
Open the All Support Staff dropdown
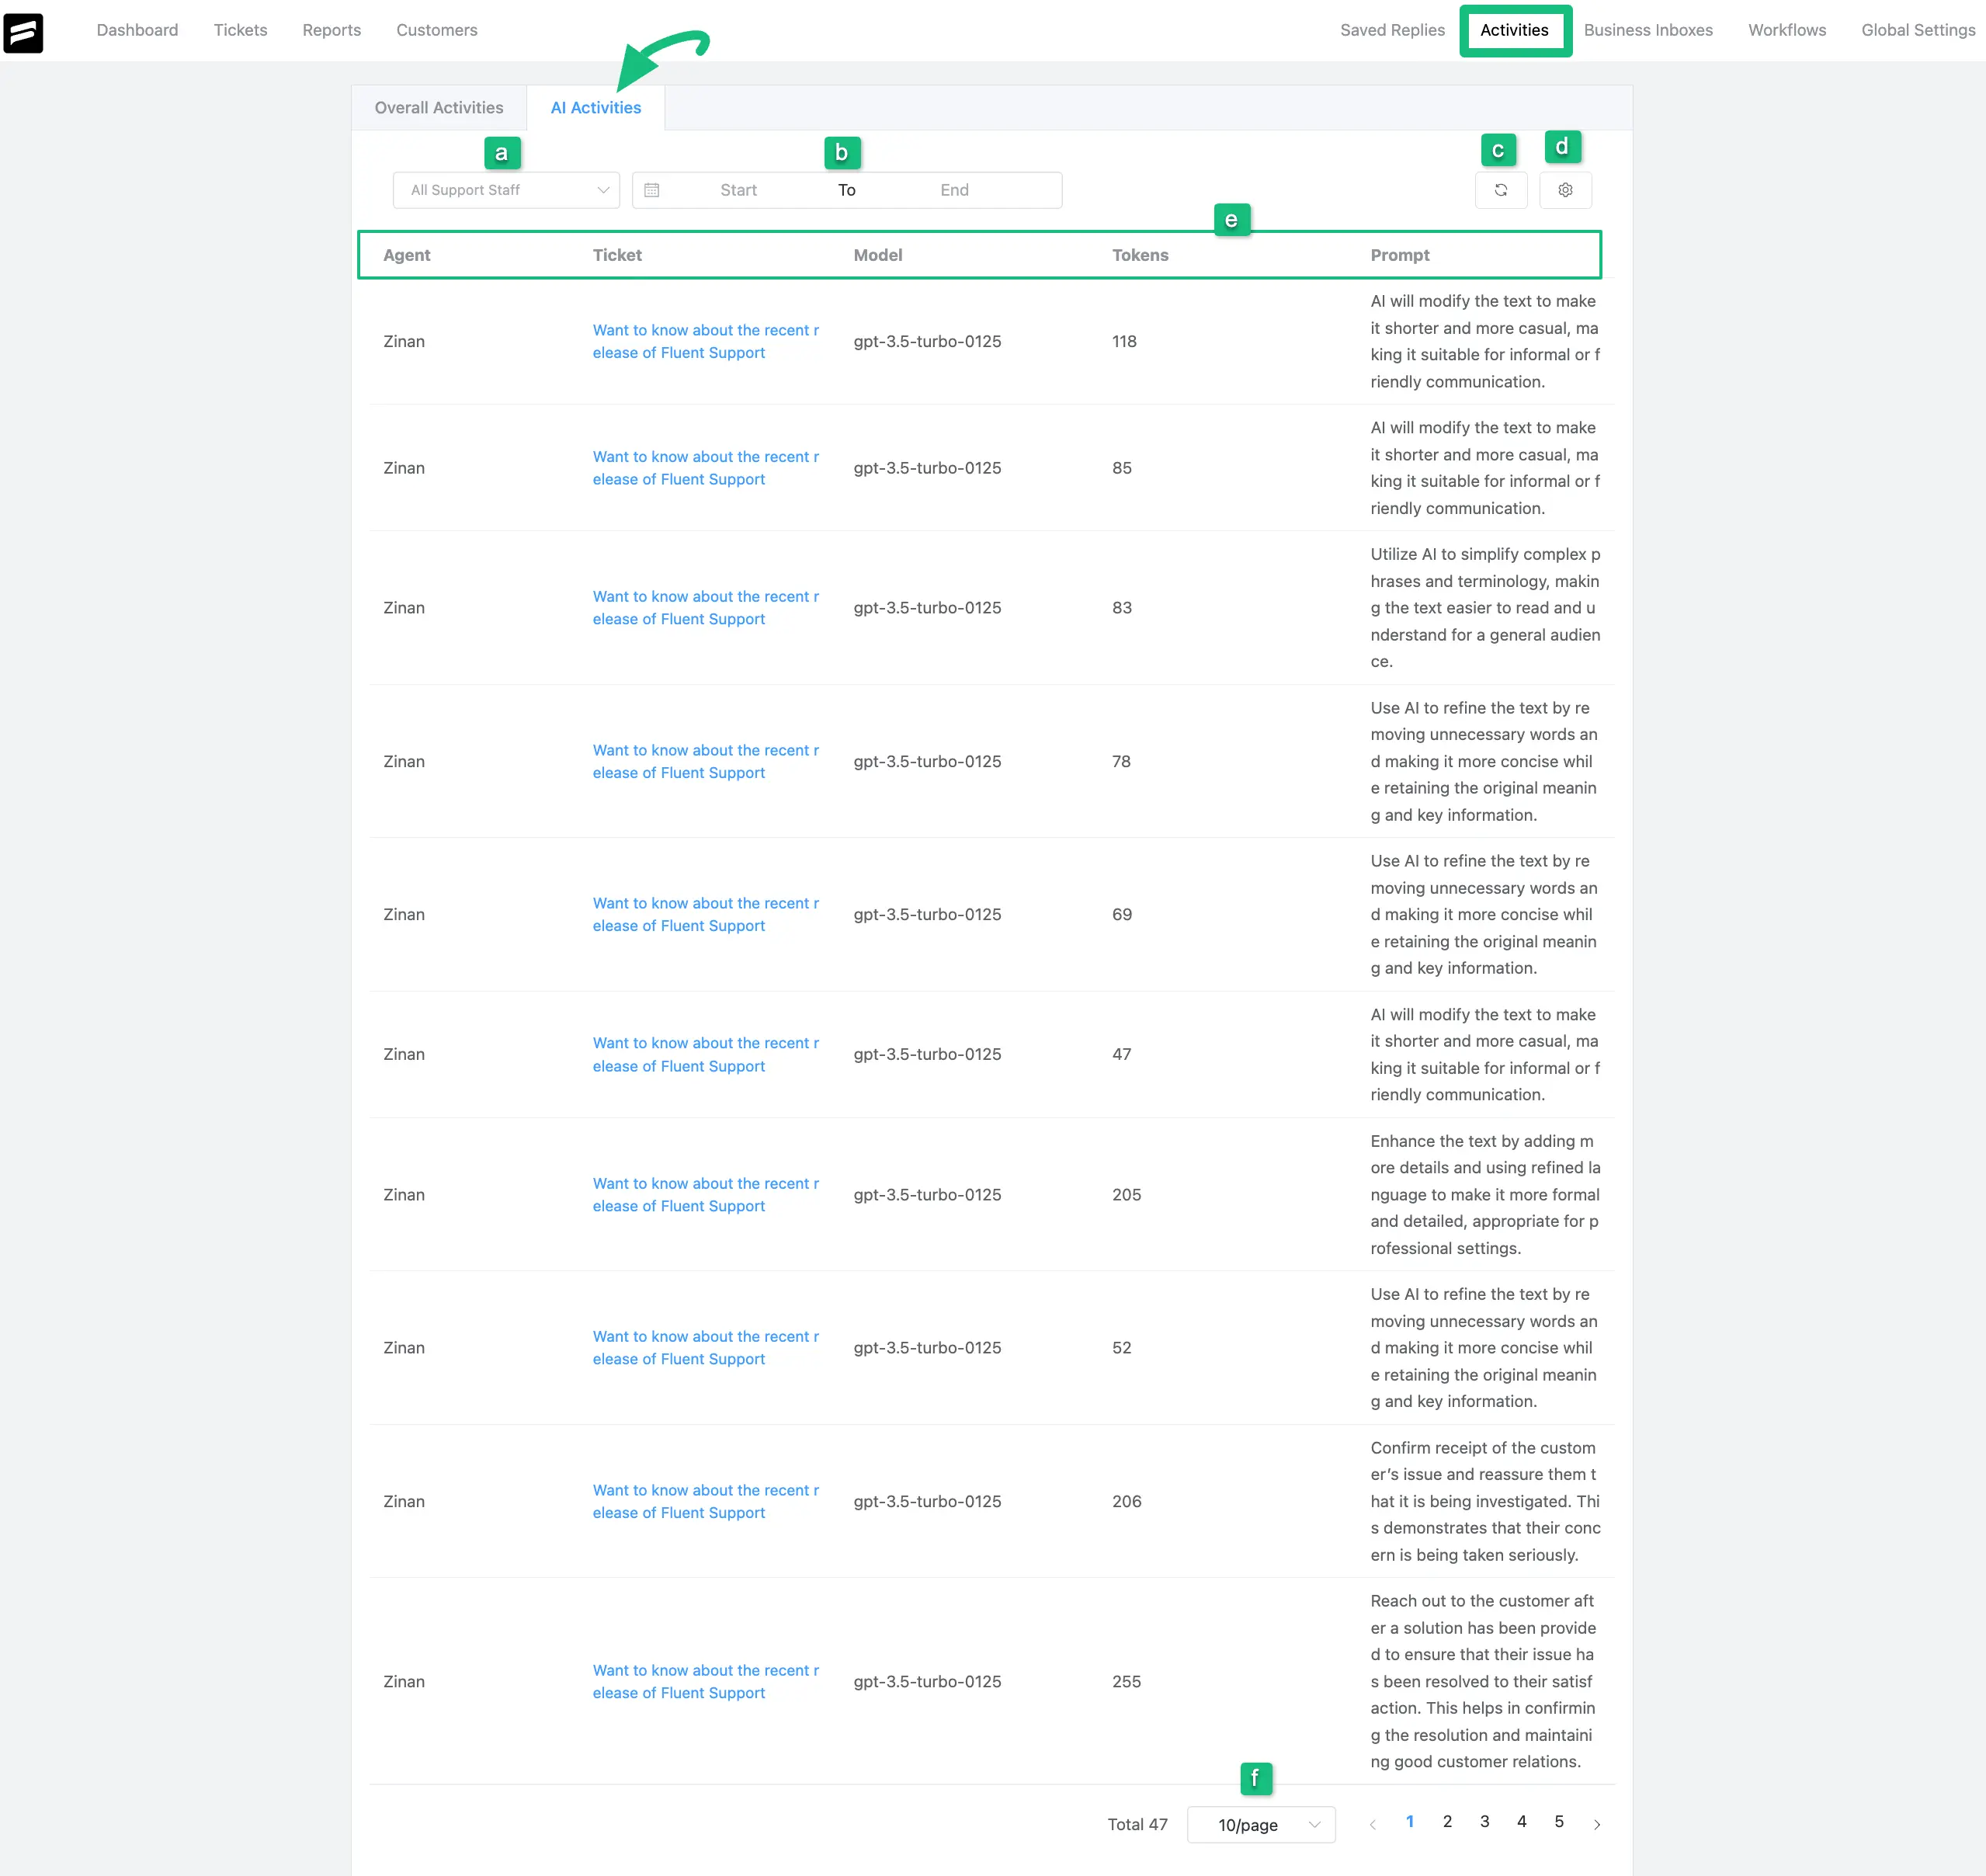point(506,190)
